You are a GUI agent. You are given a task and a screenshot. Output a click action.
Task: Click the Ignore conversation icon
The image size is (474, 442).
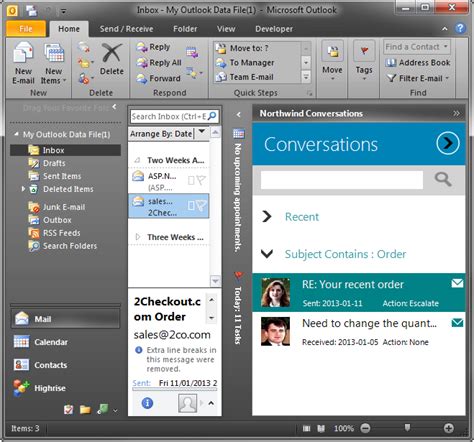tap(84, 47)
